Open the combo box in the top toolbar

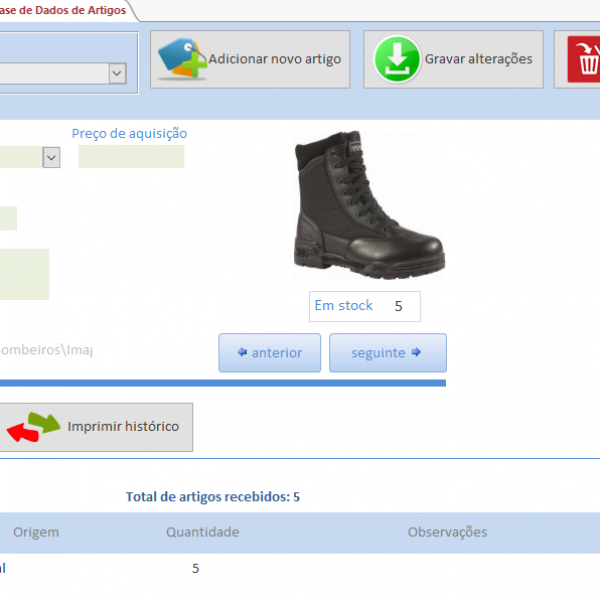click(x=117, y=73)
